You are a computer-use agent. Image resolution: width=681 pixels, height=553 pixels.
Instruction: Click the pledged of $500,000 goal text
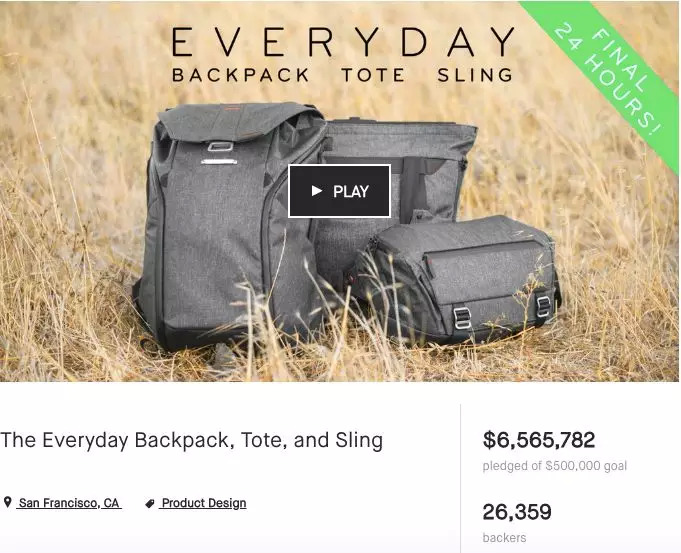555,466
